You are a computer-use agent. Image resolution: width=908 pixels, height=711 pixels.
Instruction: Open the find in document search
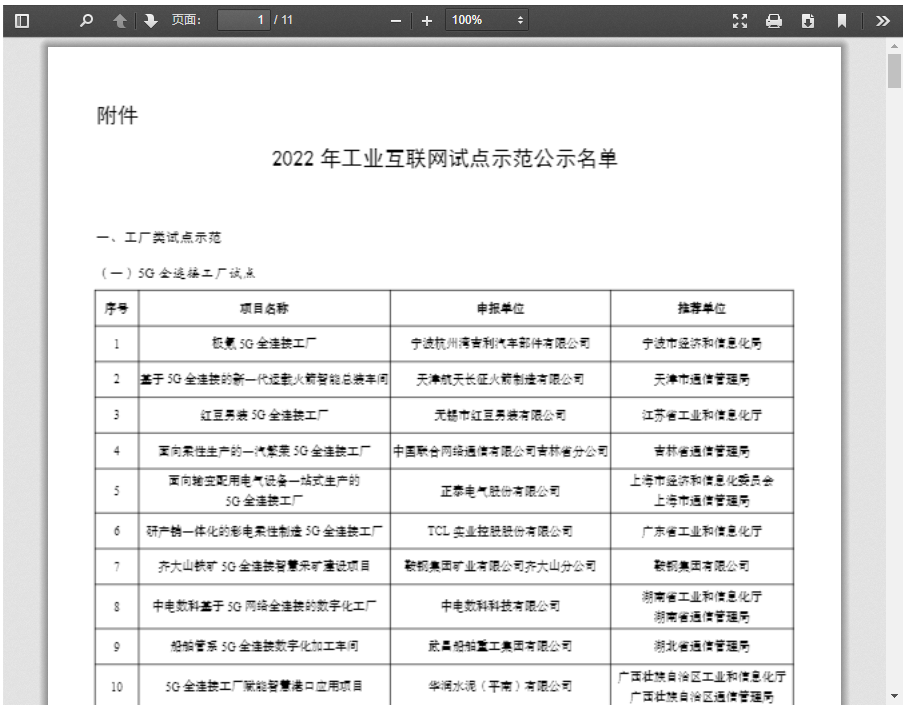click(x=88, y=20)
